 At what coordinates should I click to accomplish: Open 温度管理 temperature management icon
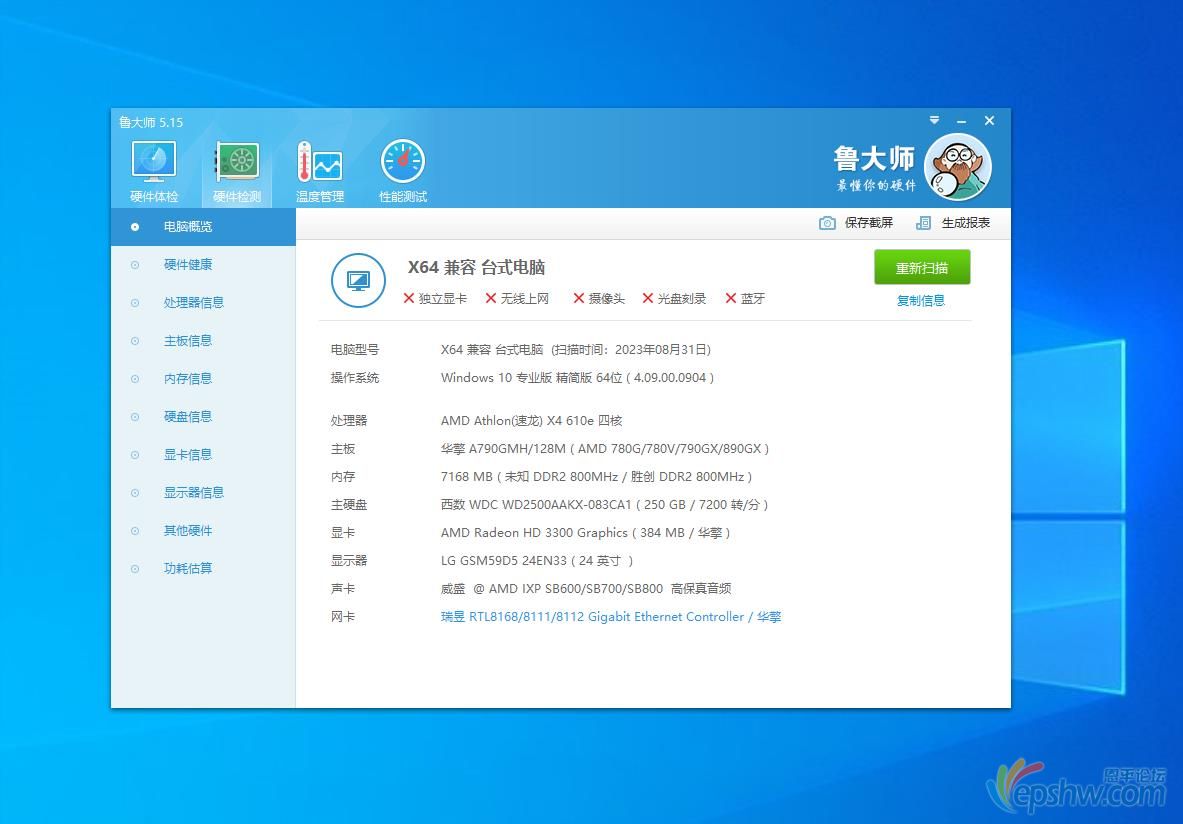point(320,171)
